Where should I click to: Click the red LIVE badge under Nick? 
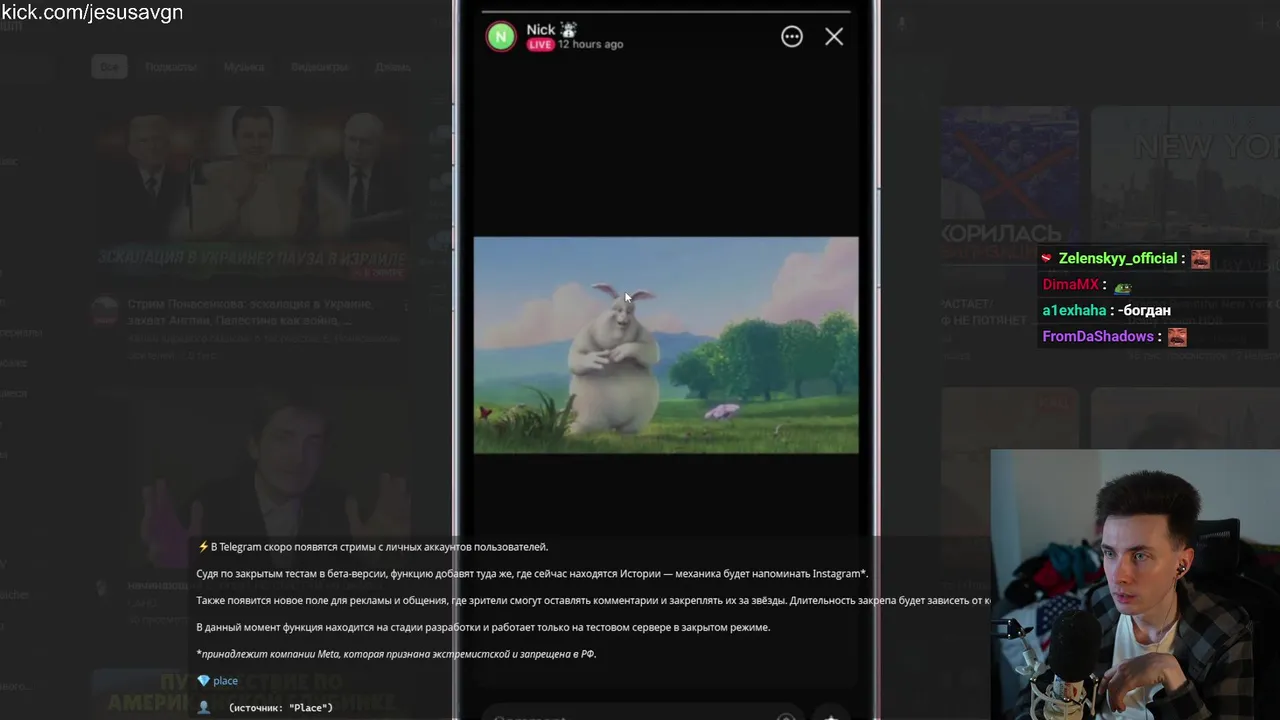point(540,45)
